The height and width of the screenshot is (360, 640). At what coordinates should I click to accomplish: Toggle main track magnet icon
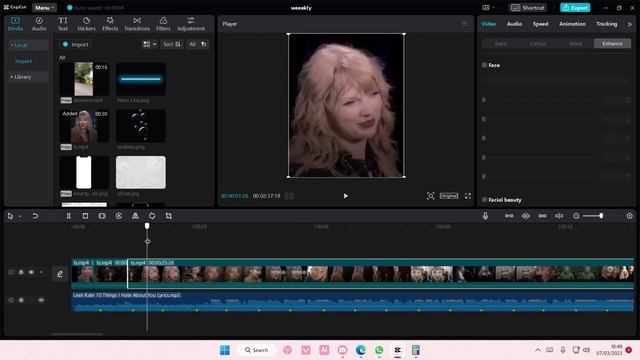click(509, 216)
